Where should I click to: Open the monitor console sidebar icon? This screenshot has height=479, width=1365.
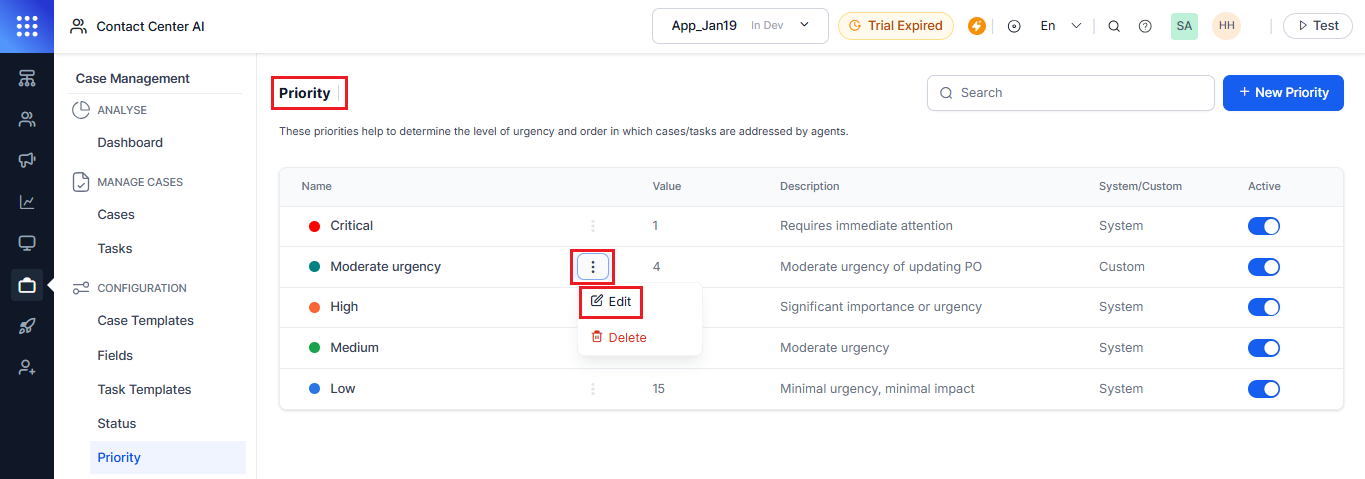(x=27, y=243)
